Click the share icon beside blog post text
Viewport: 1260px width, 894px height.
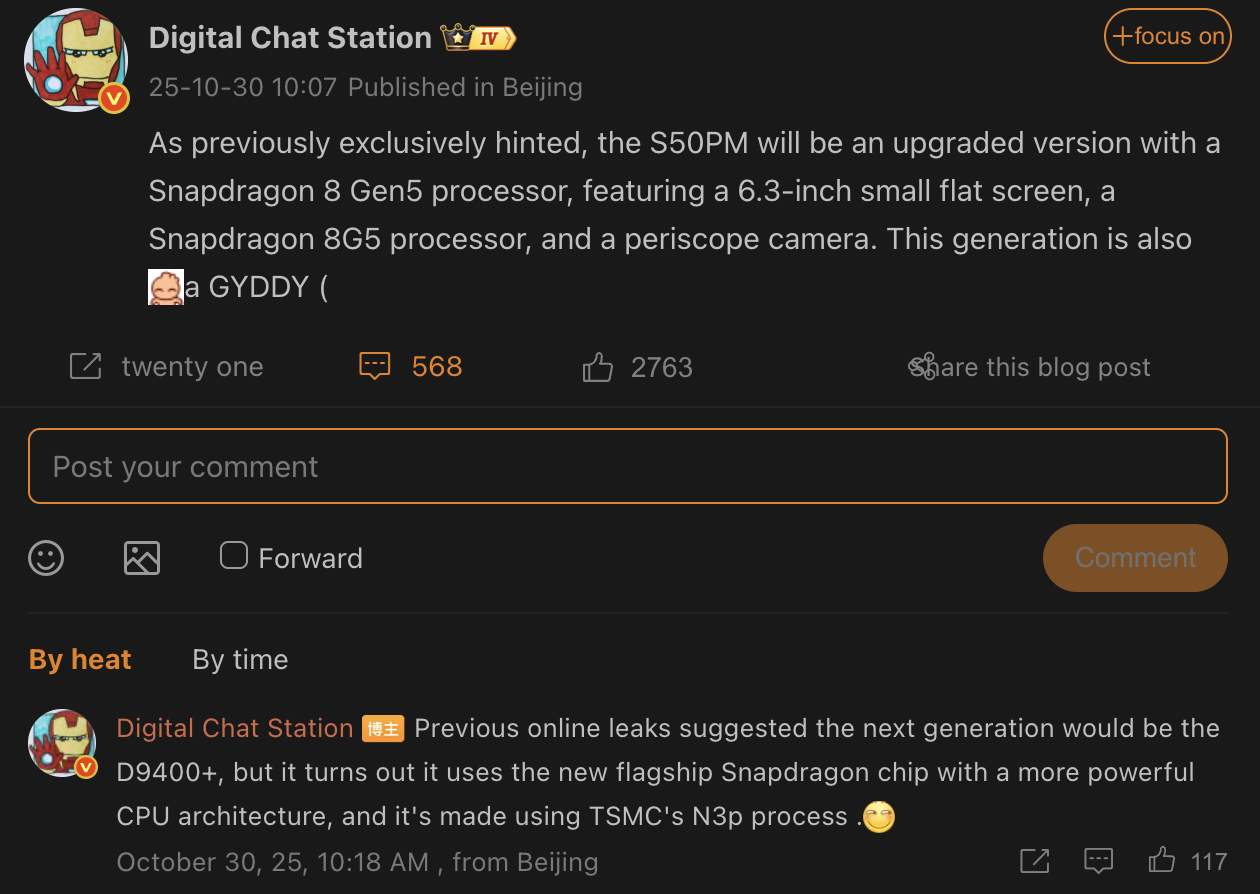921,367
